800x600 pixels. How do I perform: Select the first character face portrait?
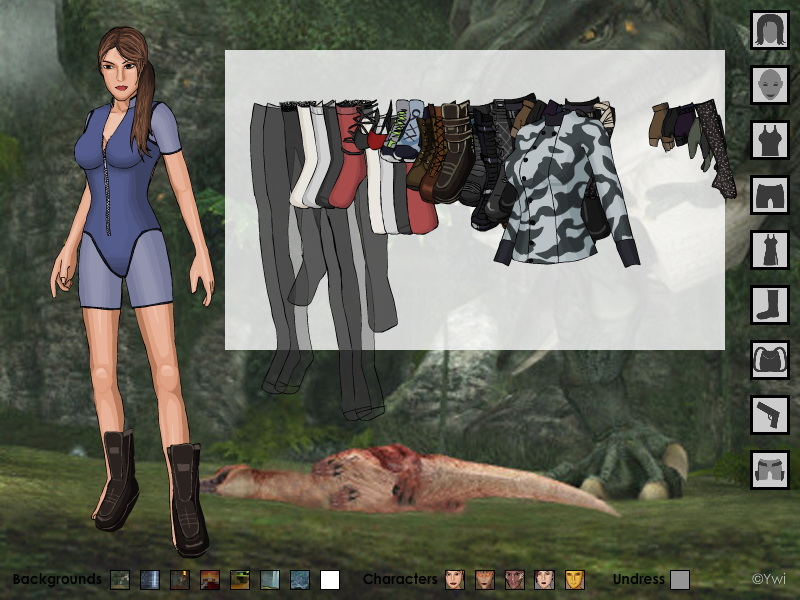(455, 580)
